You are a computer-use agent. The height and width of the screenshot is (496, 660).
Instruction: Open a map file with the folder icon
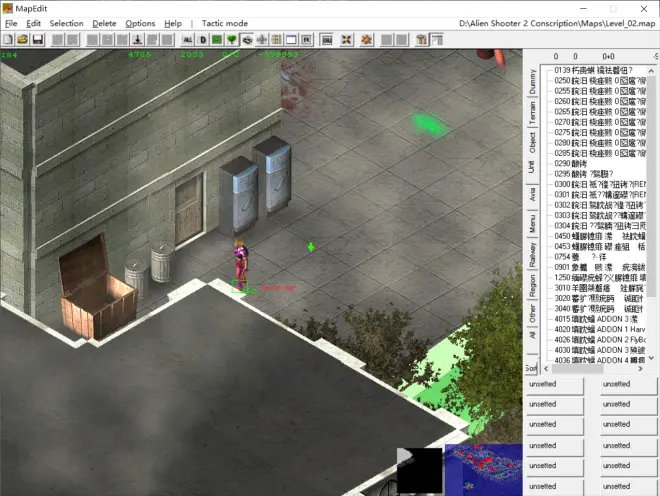(22, 40)
